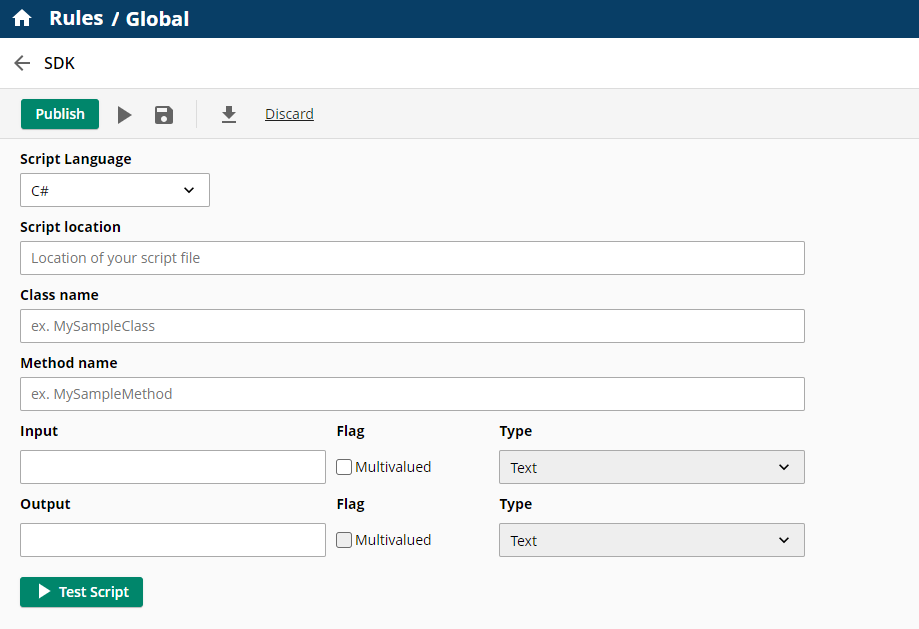Open the Script Language dropdown
The height and width of the screenshot is (629, 919).
[115, 190]
